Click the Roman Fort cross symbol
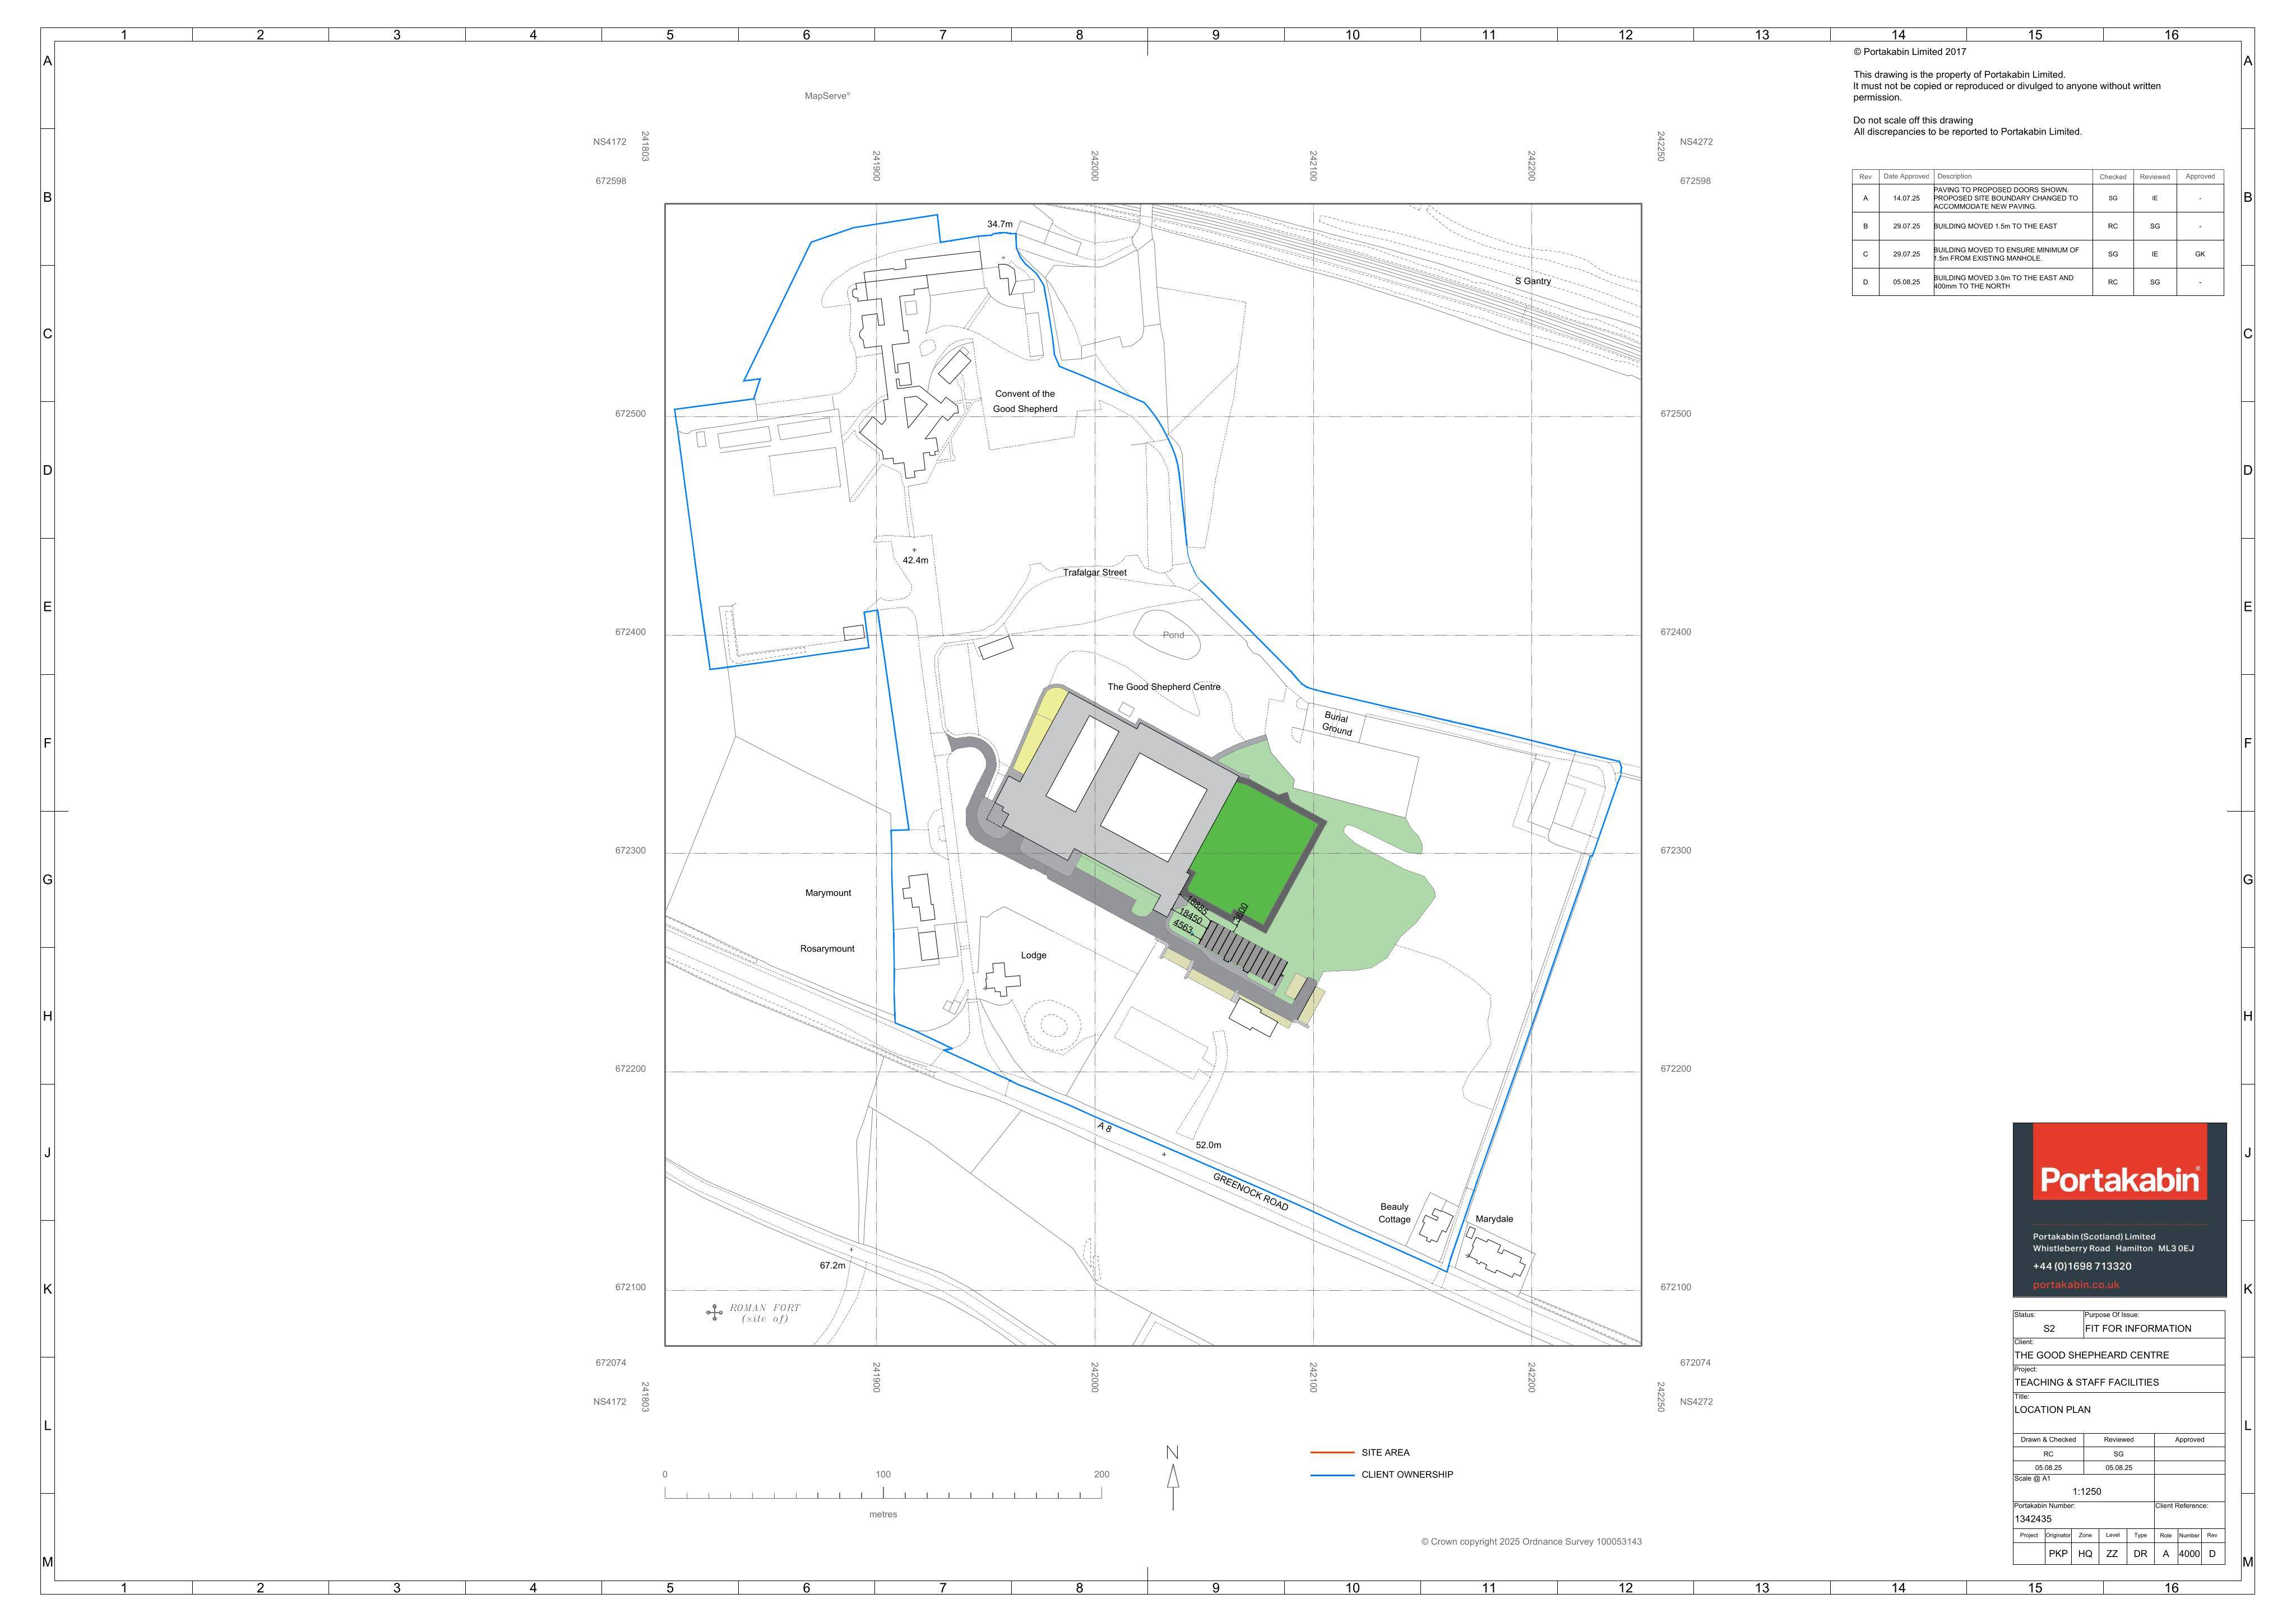This screenshot has height=1622, width=2296. tap(714, 1313)
